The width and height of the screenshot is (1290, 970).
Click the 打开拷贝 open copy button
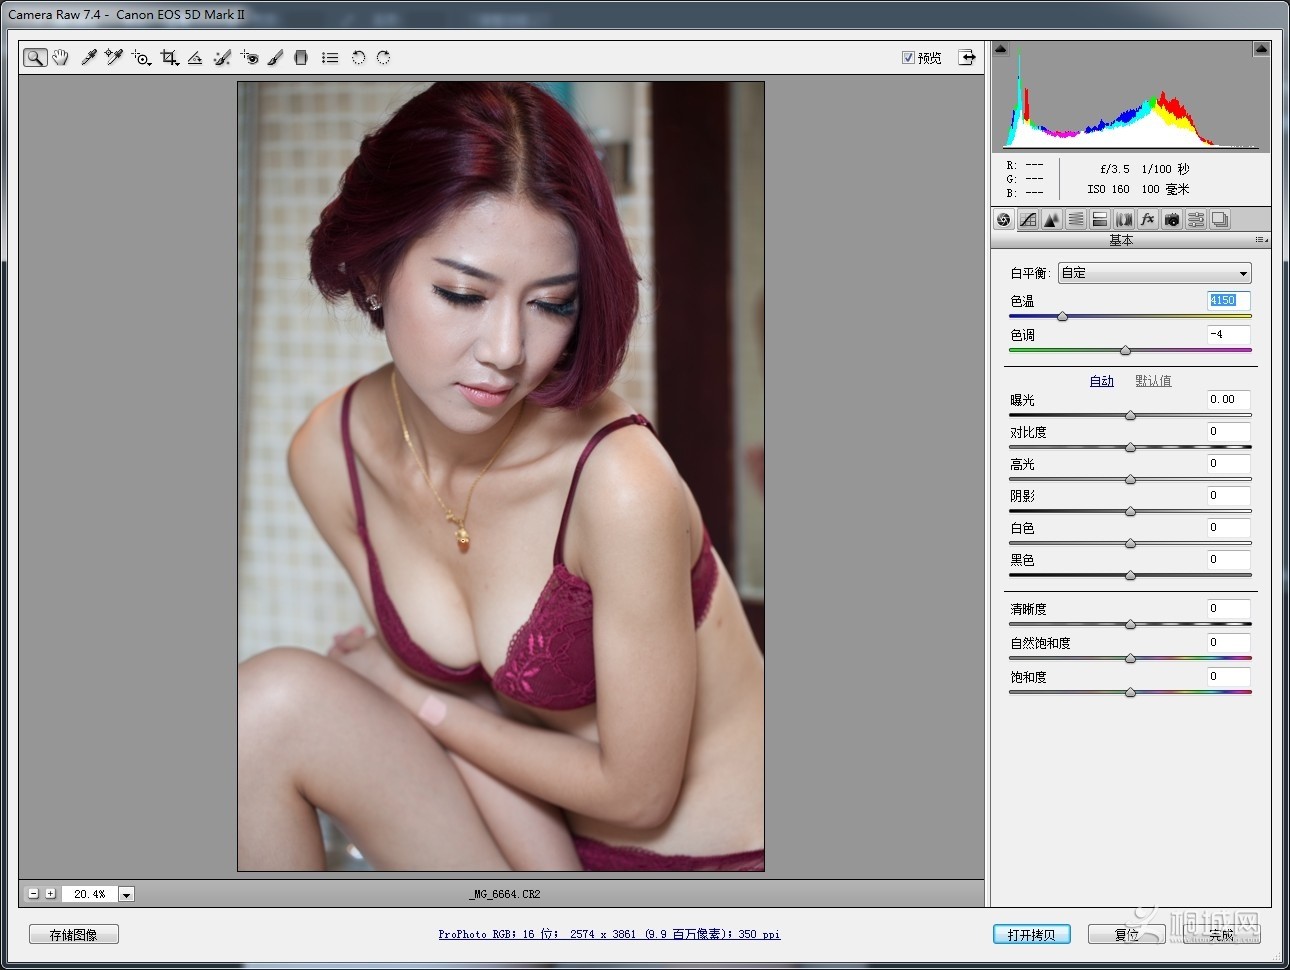point(1031,934)
